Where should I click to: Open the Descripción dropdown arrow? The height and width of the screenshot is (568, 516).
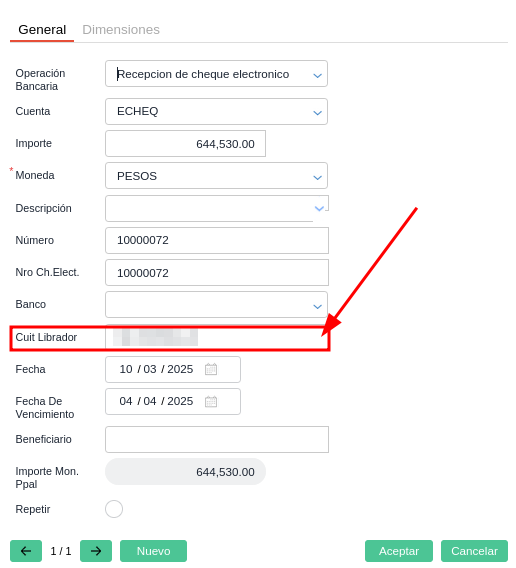[319, 208]
